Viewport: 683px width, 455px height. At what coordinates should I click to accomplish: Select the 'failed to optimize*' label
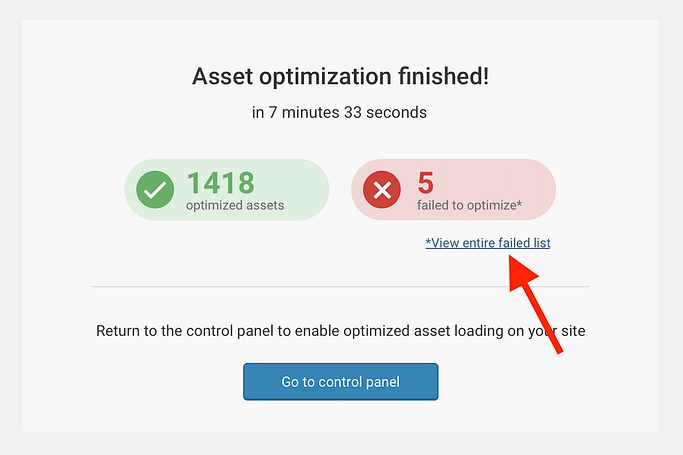pyautogui.click(x=469, y=206)
